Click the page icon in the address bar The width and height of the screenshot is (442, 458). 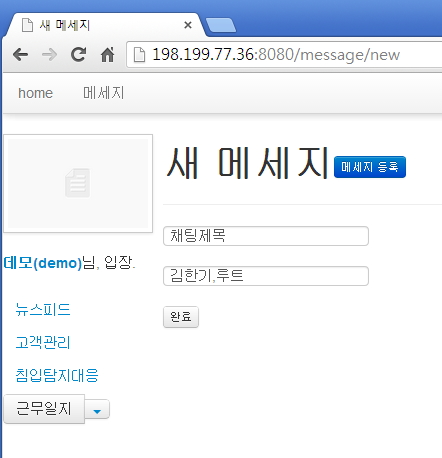(x=139, y=55)
